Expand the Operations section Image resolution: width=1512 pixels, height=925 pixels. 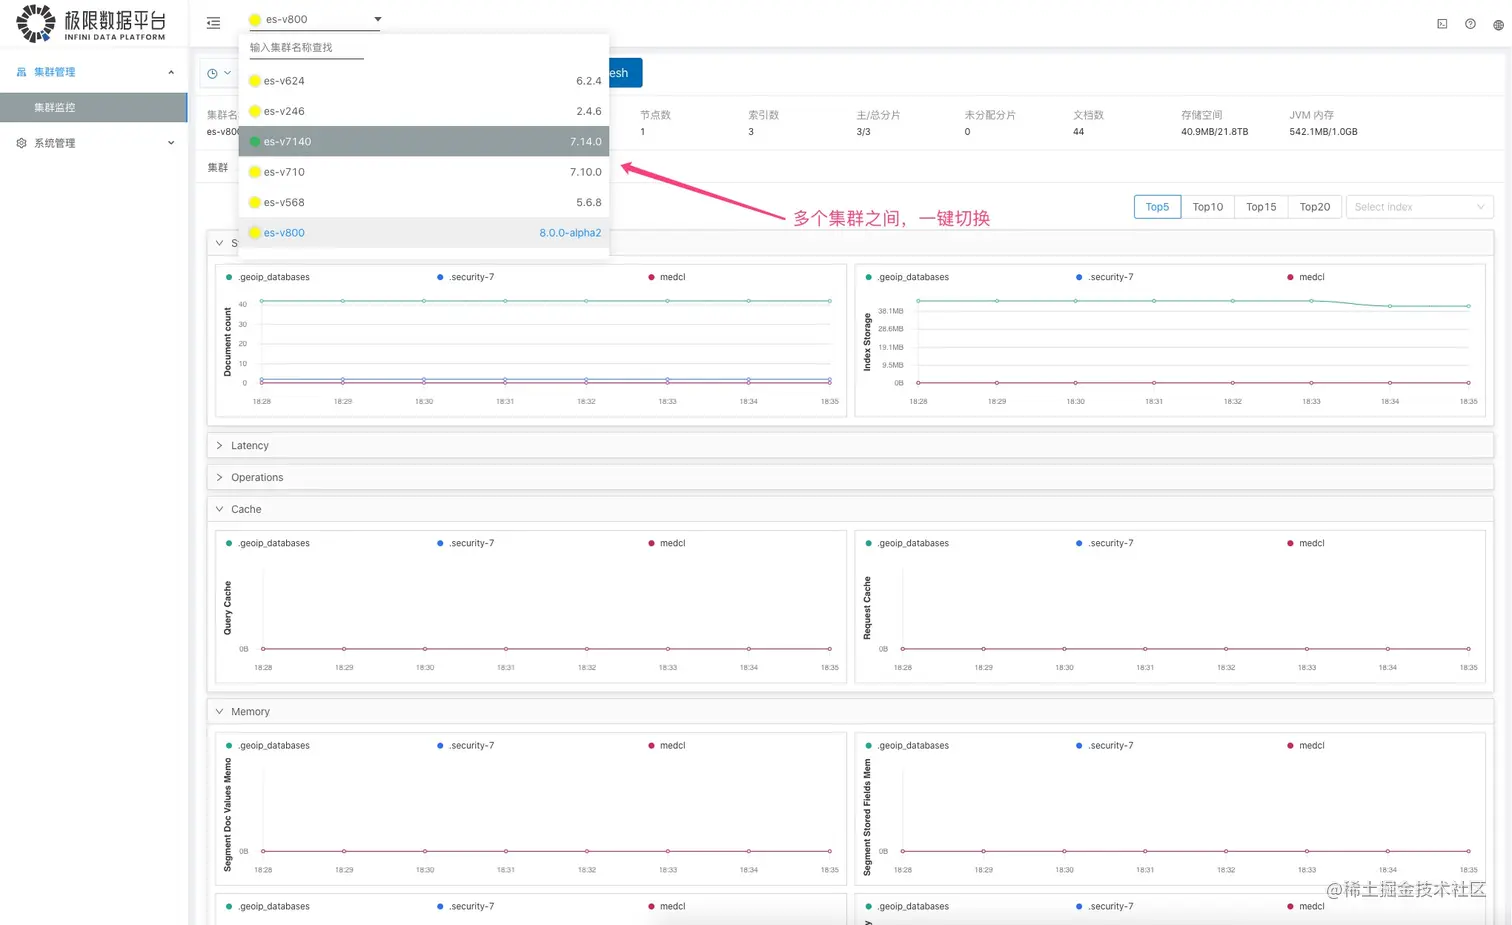coord(850,477)
